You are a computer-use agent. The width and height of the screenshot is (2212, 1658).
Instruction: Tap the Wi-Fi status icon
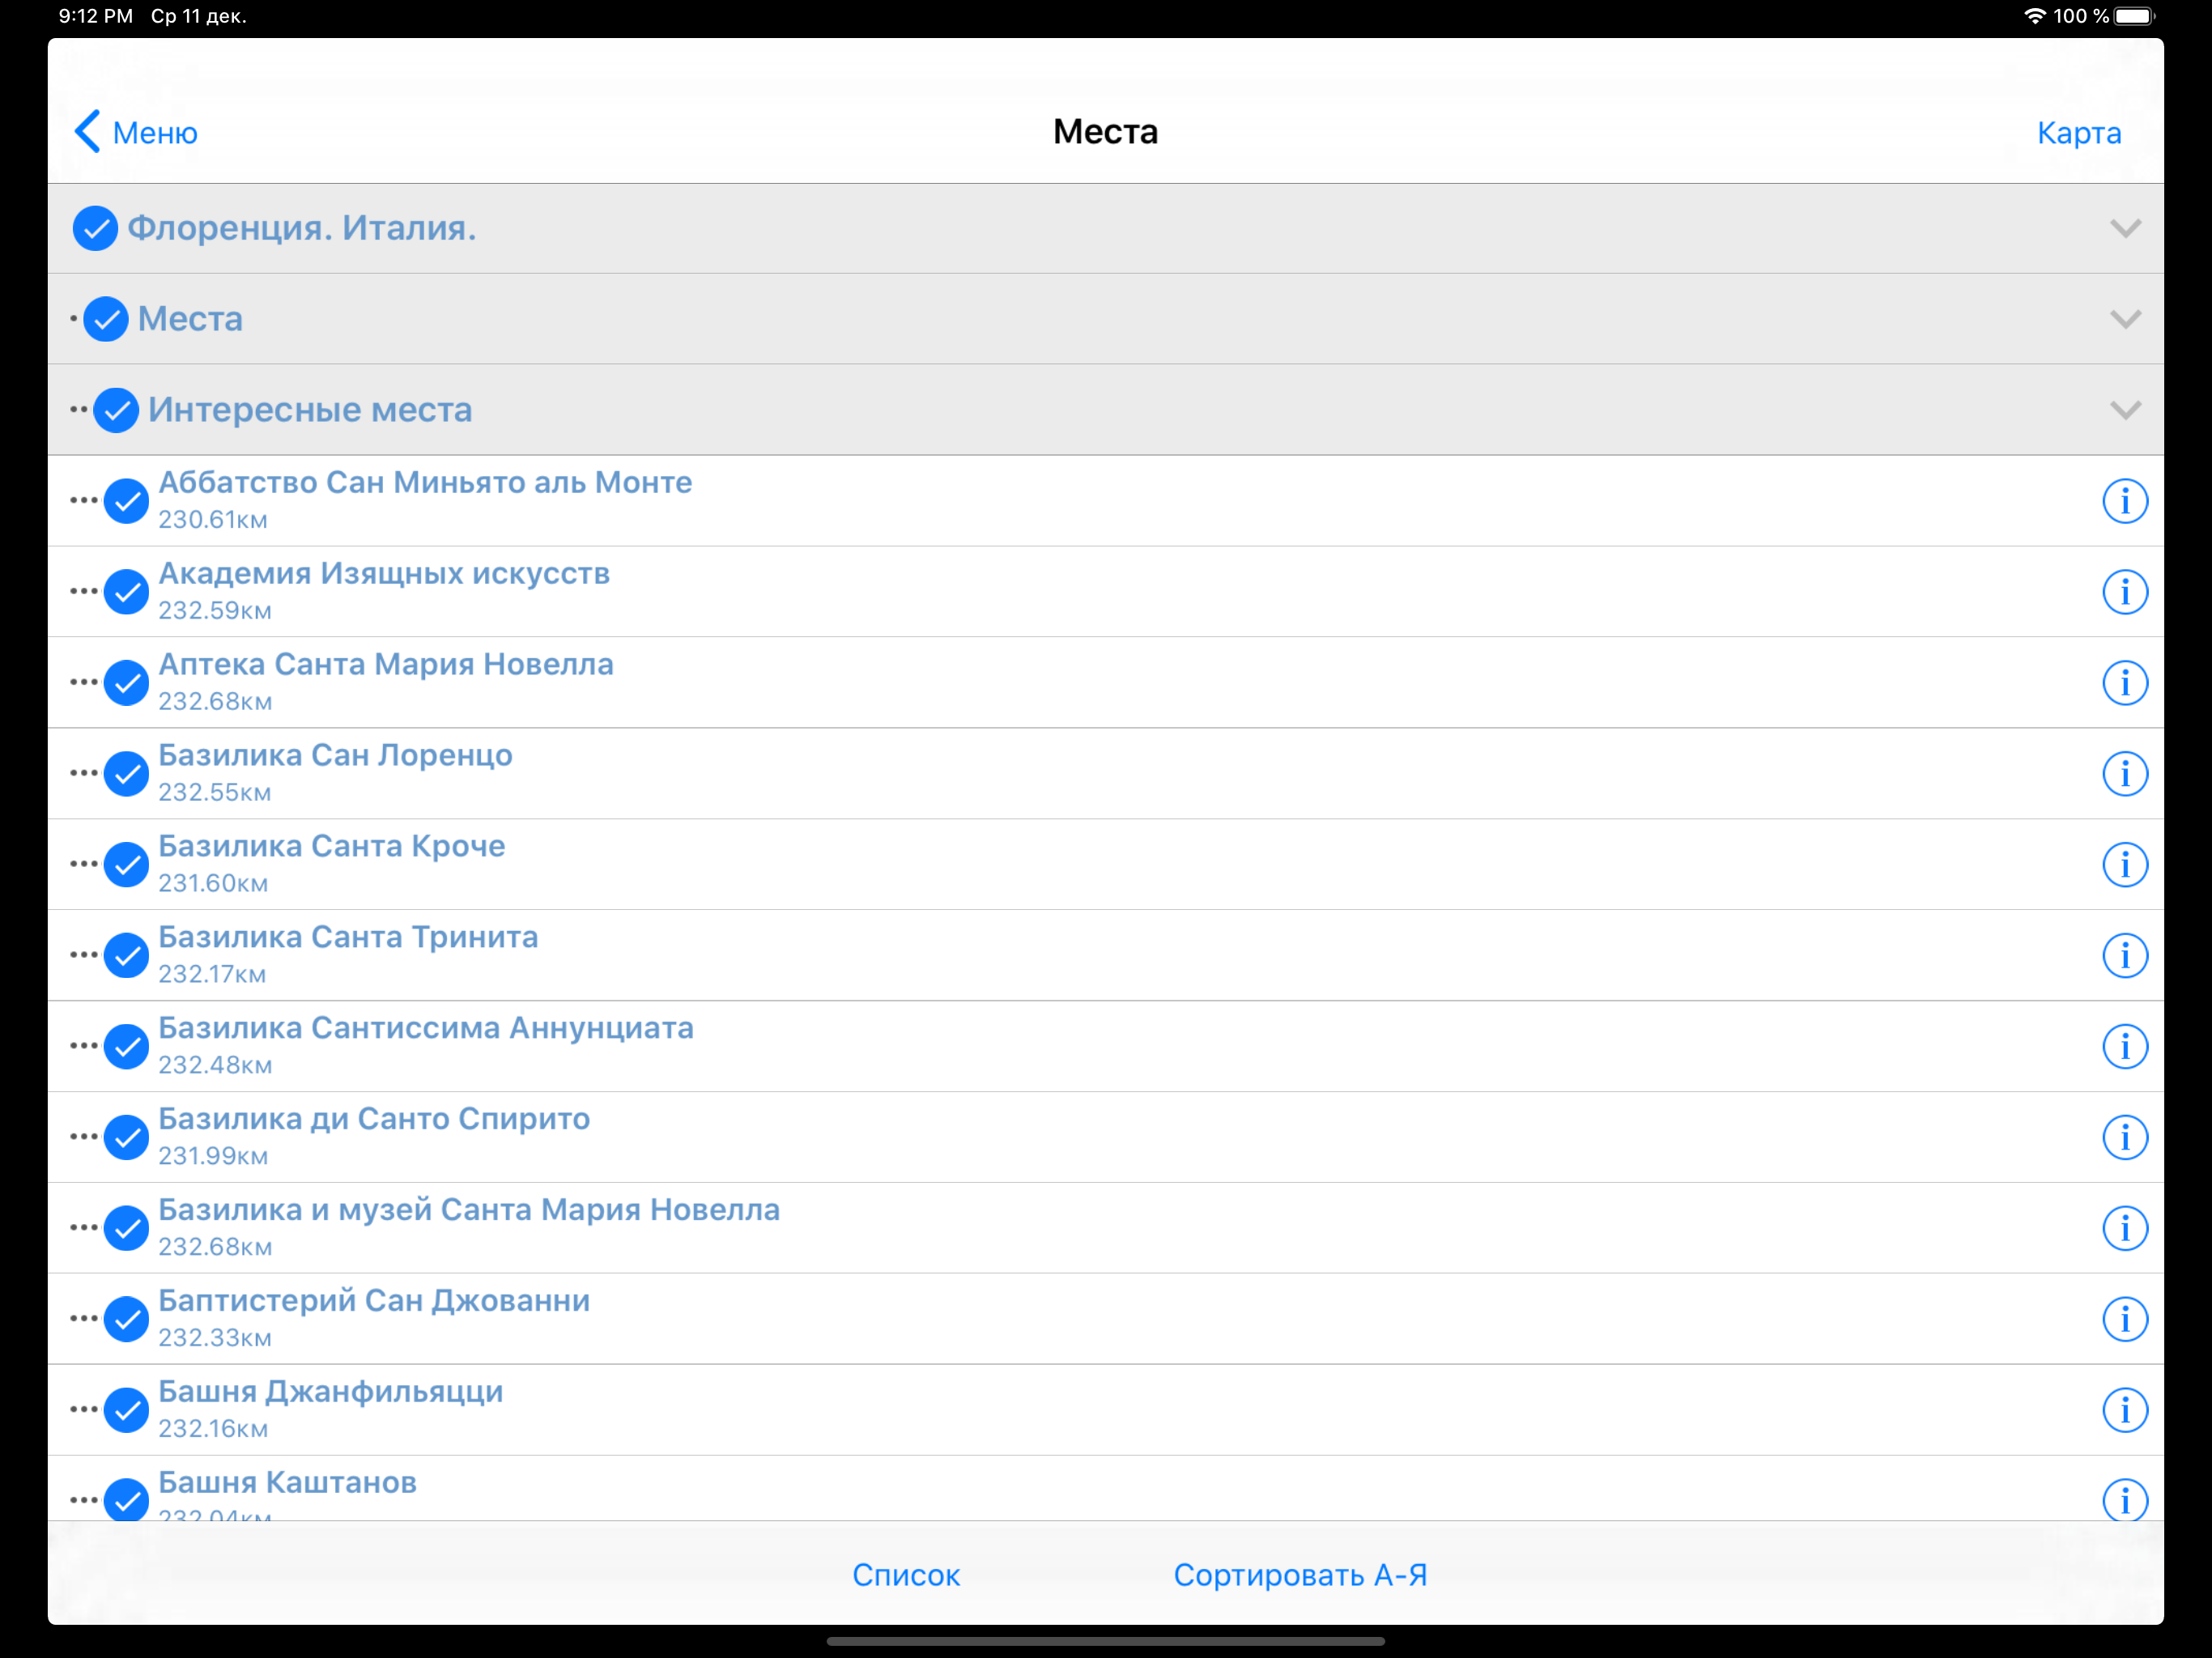point(2034,16)
